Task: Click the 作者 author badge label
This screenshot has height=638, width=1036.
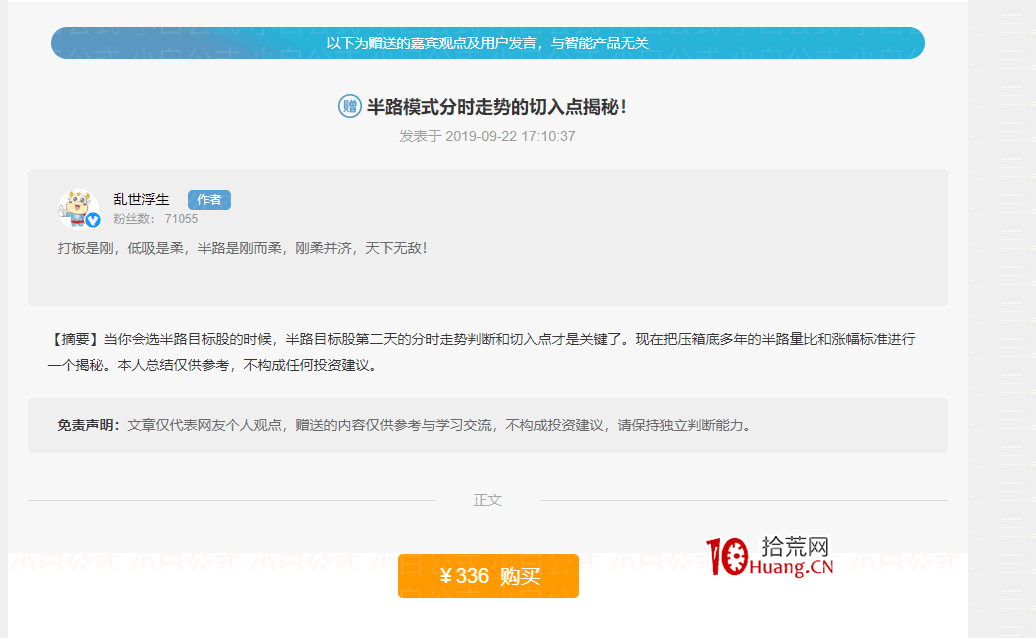Action: point(208,200)
